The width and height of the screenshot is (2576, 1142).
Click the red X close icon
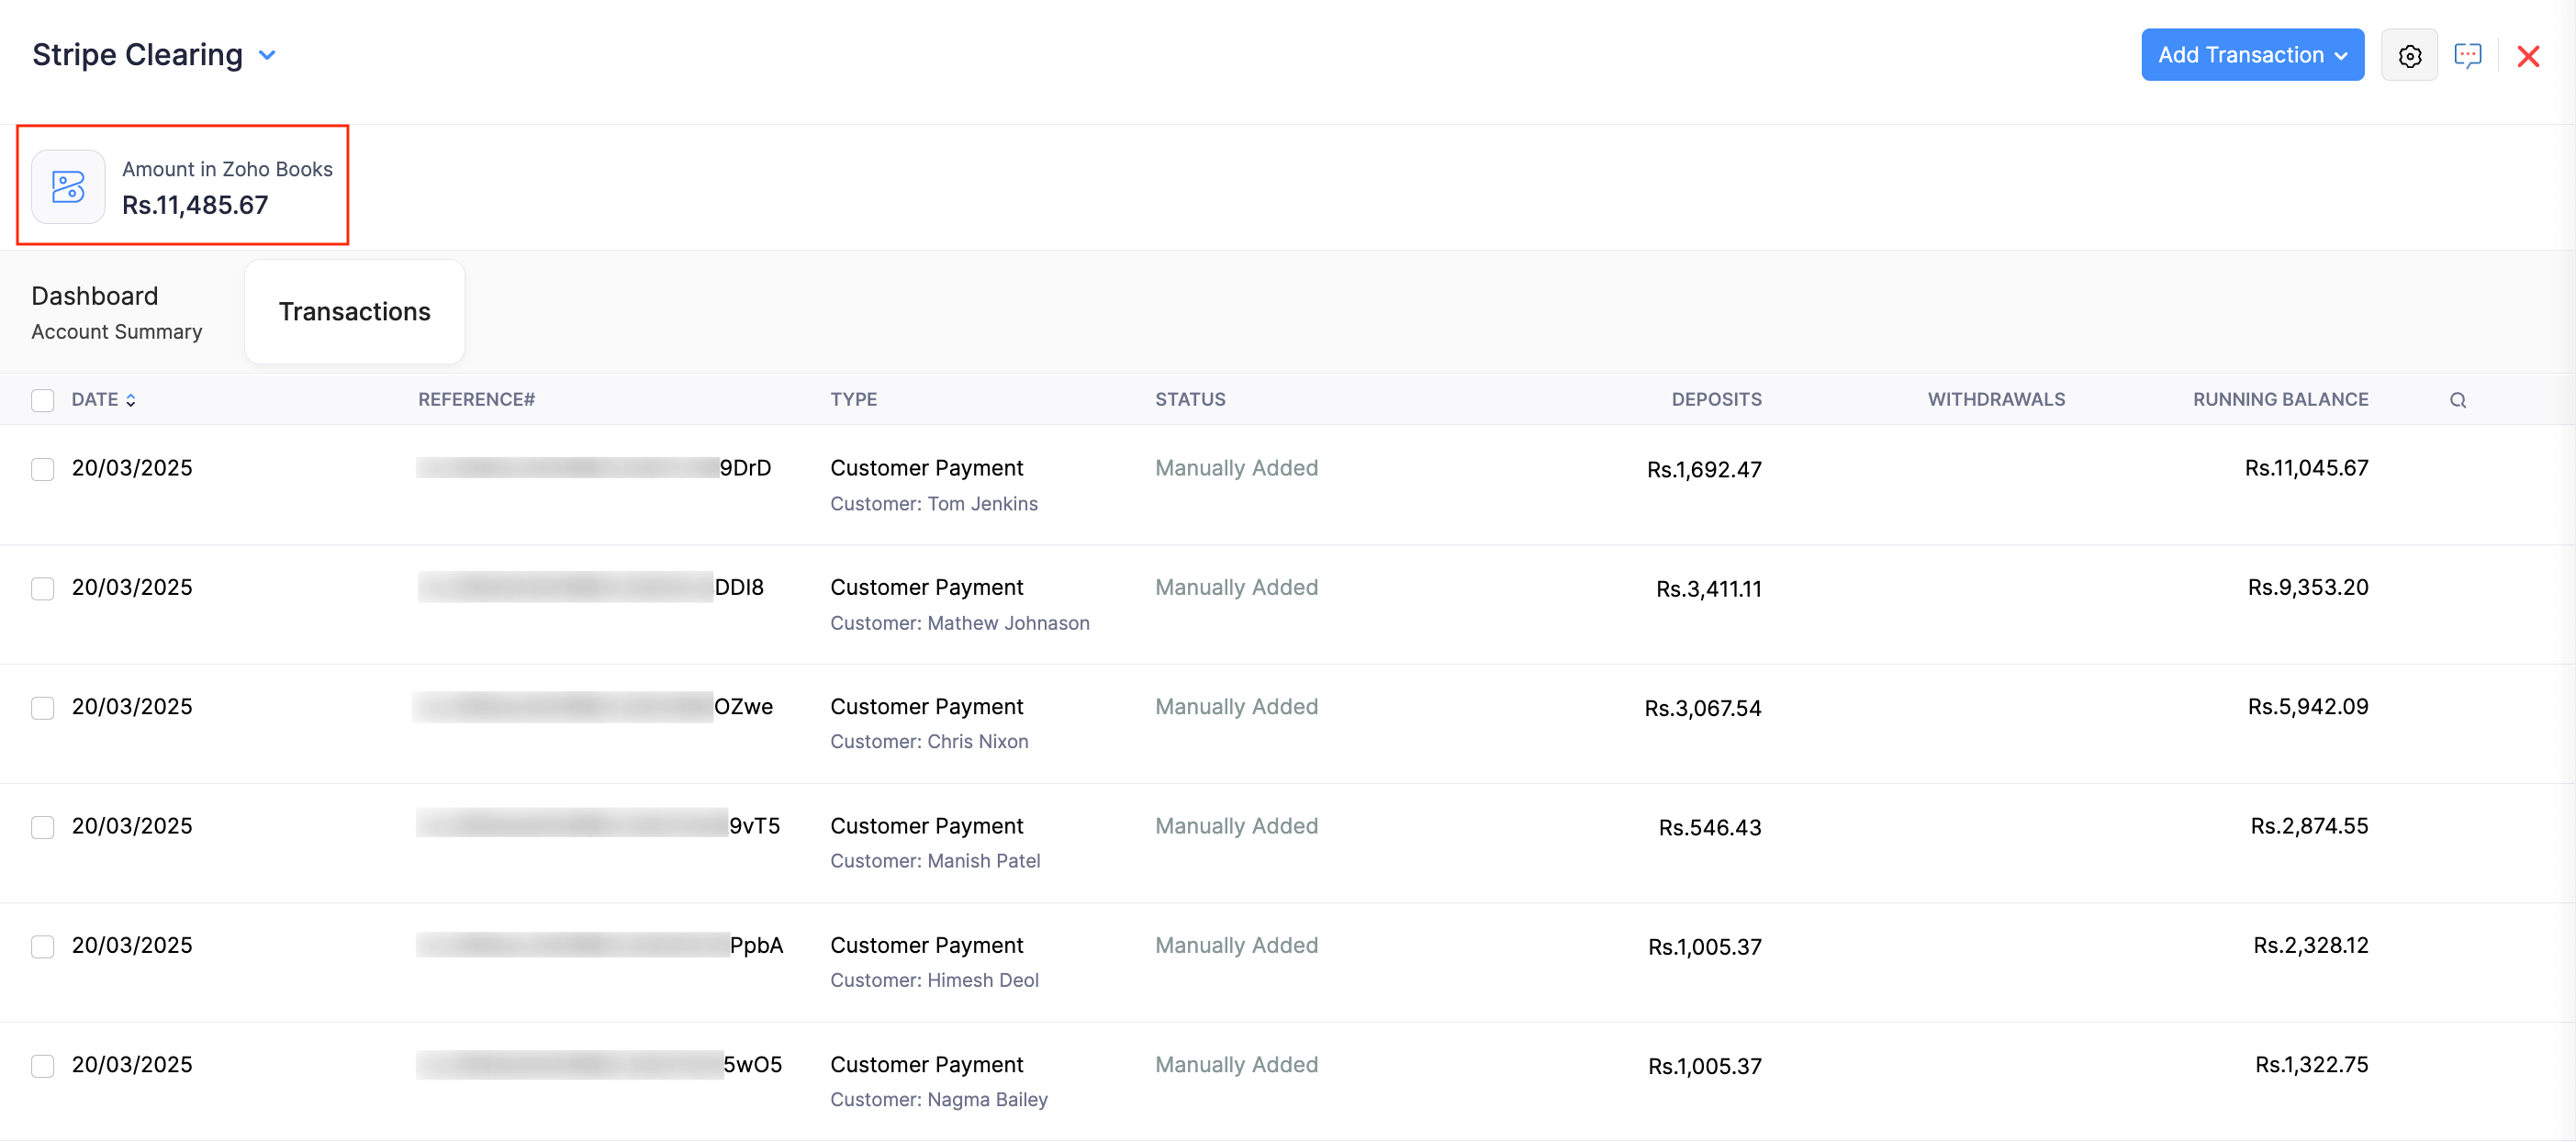2527,56
